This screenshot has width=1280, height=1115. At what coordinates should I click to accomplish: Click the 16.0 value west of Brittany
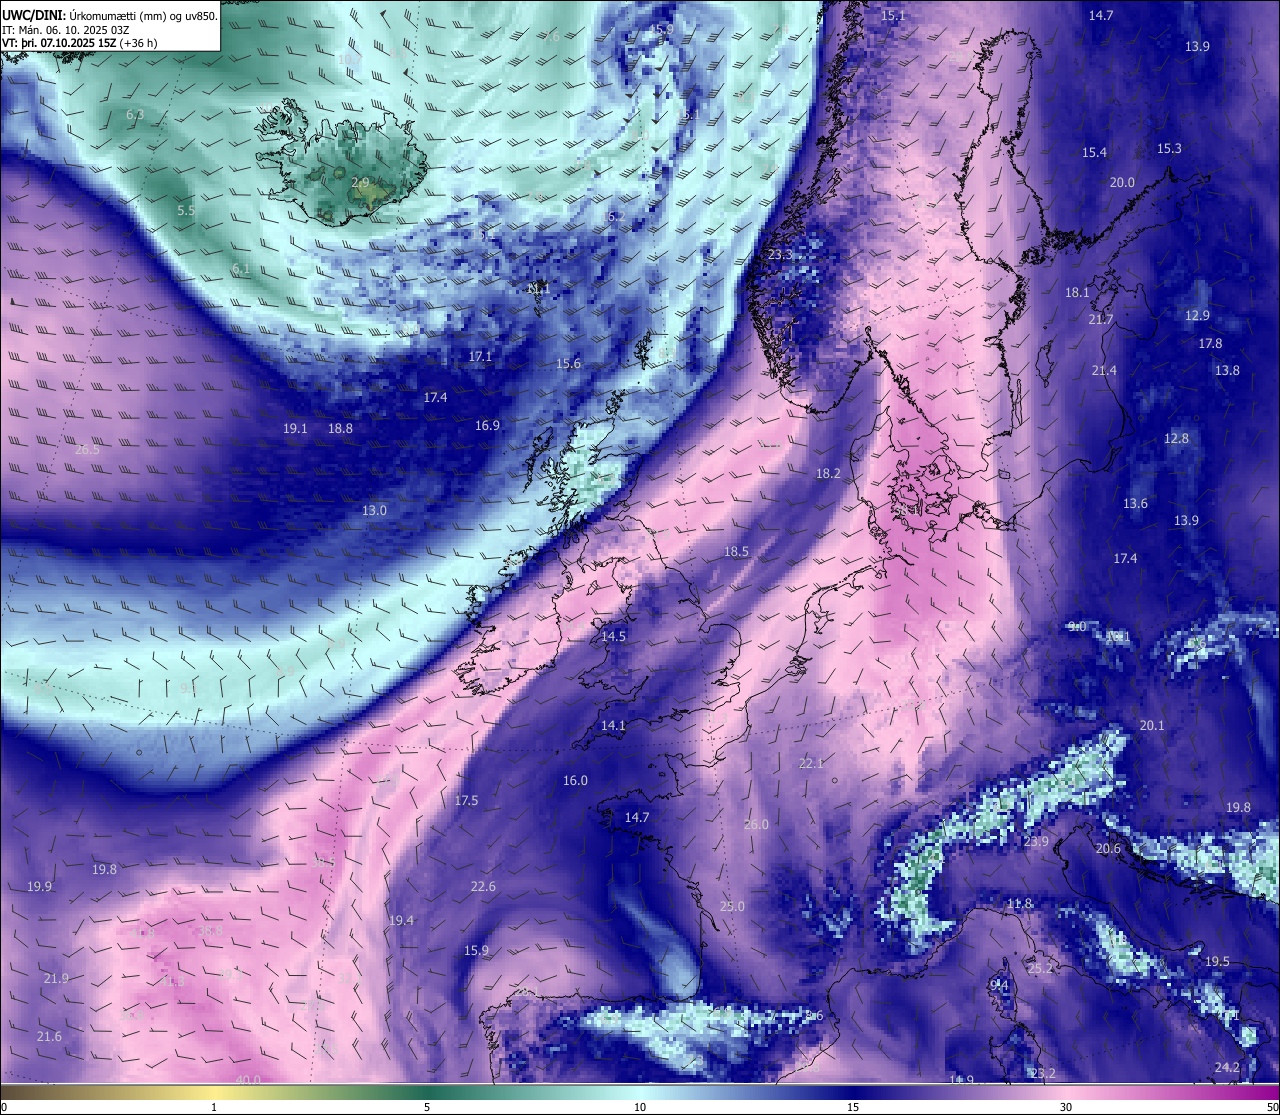click(575, 780)
